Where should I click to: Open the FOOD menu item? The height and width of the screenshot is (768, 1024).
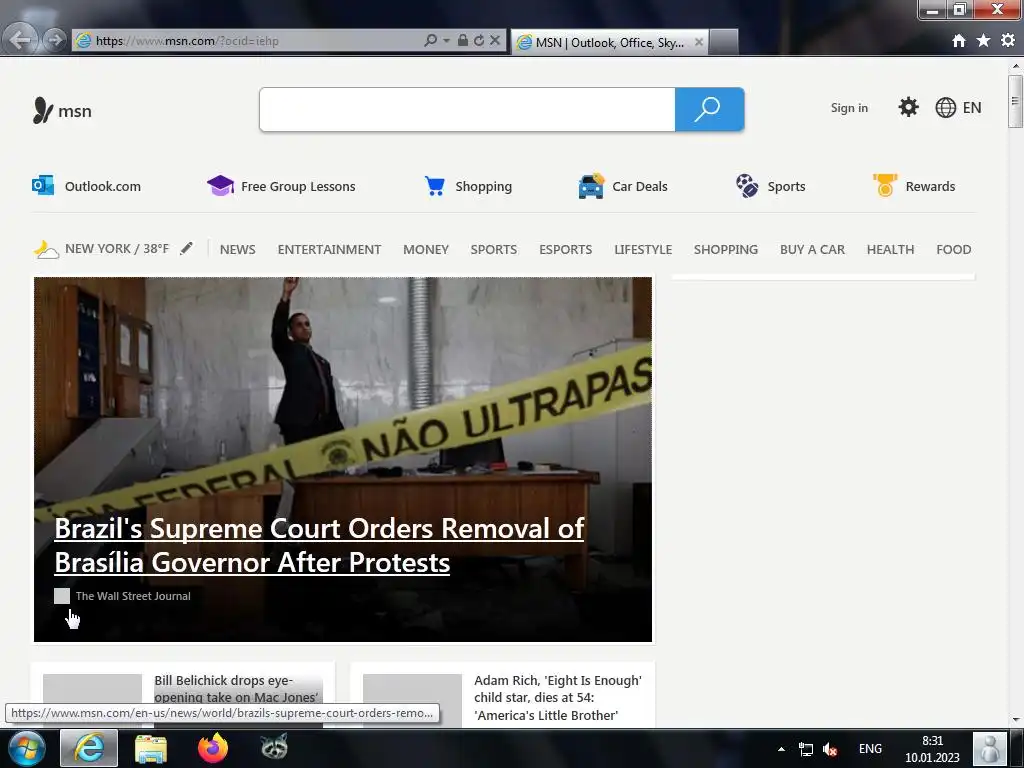(x=953, y=249)
